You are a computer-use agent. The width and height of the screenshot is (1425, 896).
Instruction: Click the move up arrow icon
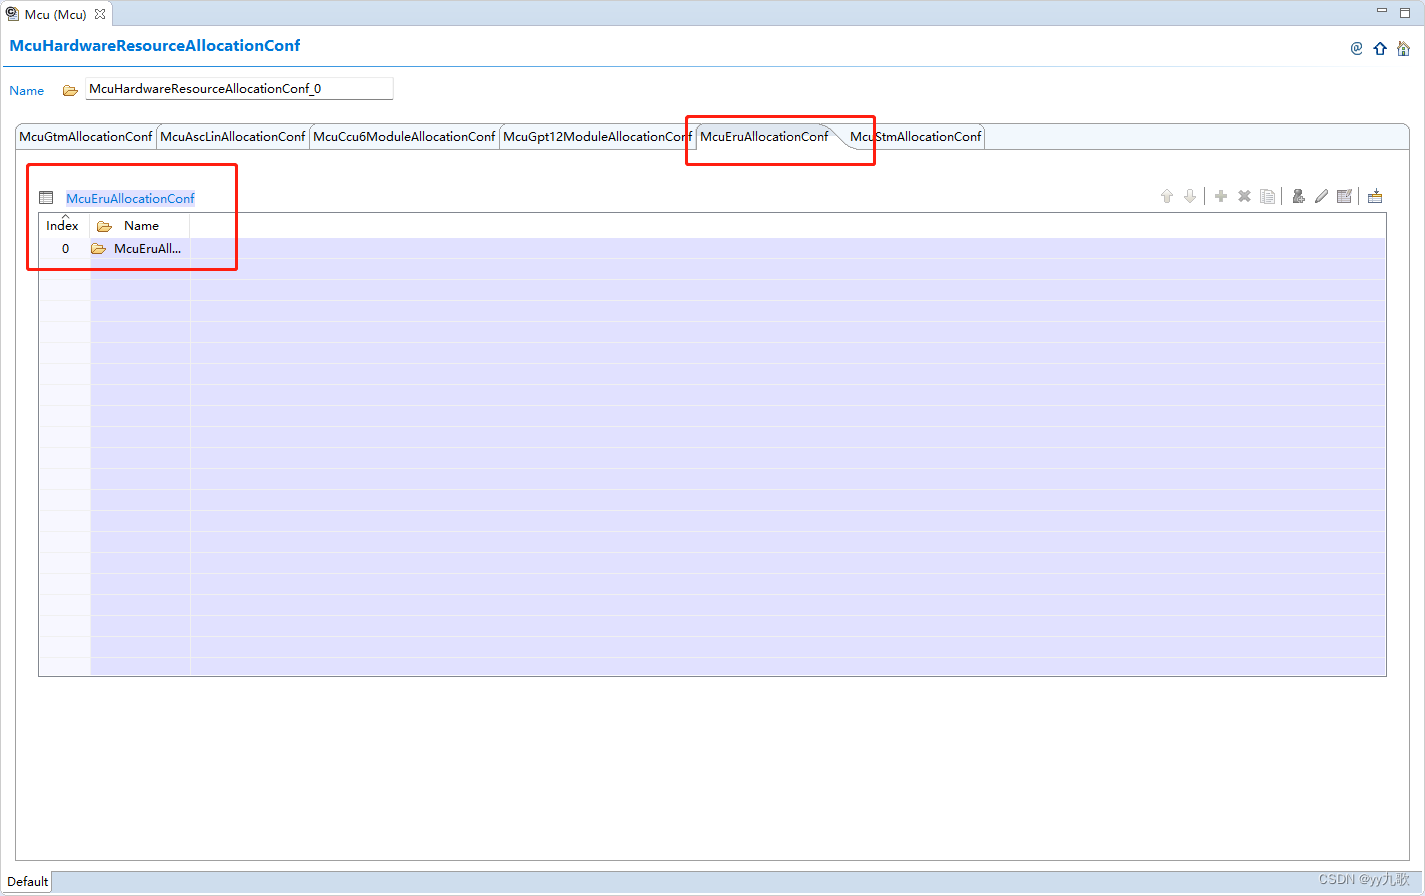tap(1166, 196)
